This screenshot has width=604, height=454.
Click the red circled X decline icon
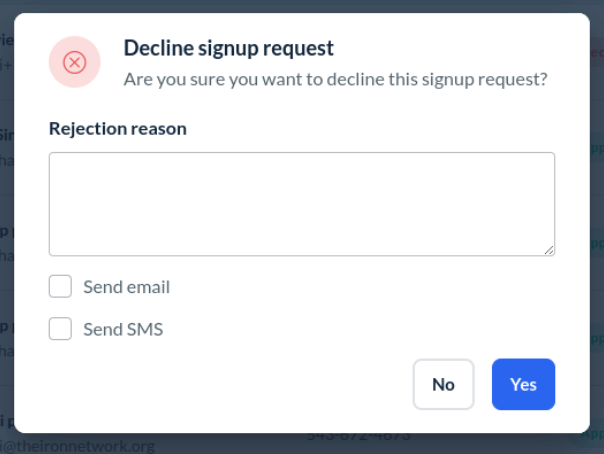pyautogui.click(x=74, y=62)
